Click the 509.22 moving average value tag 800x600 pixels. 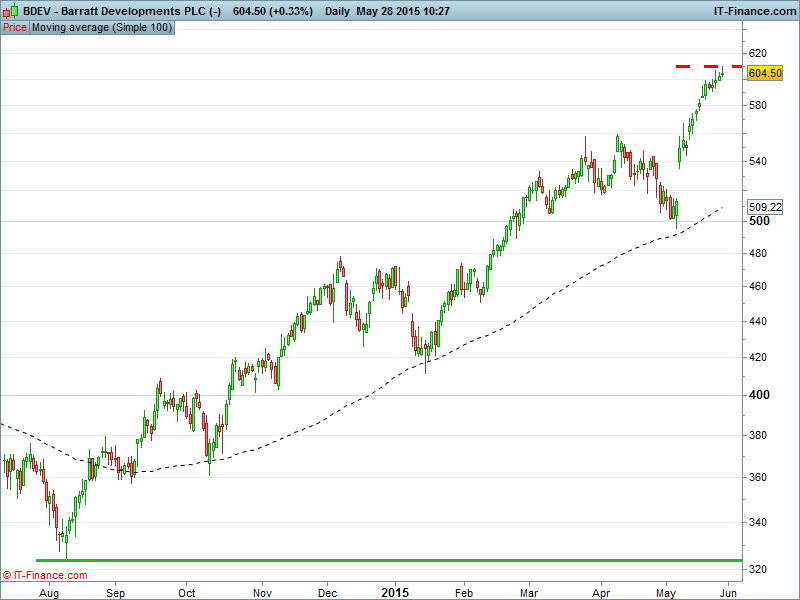(x=765, y=208)
